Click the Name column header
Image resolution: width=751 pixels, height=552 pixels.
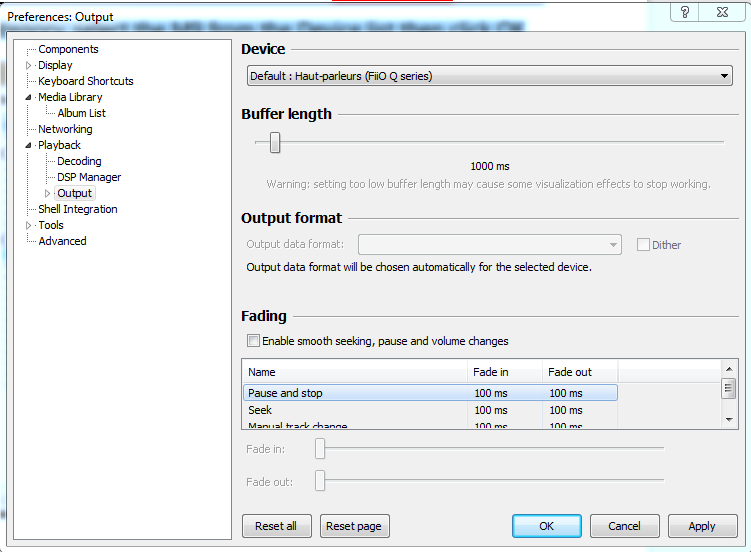coord(354,372)
